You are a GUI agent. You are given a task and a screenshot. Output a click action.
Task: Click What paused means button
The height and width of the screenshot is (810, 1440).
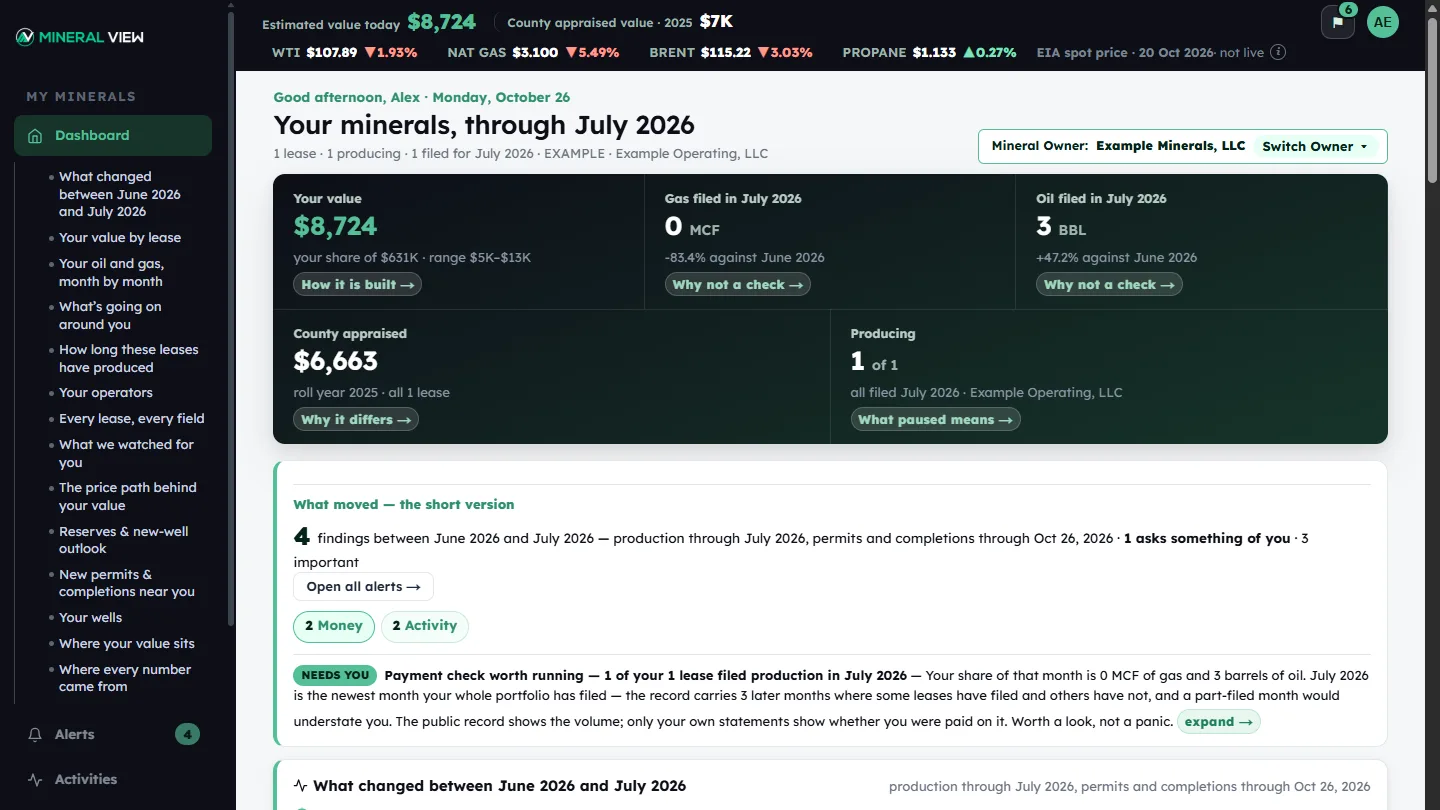point(935,420)
